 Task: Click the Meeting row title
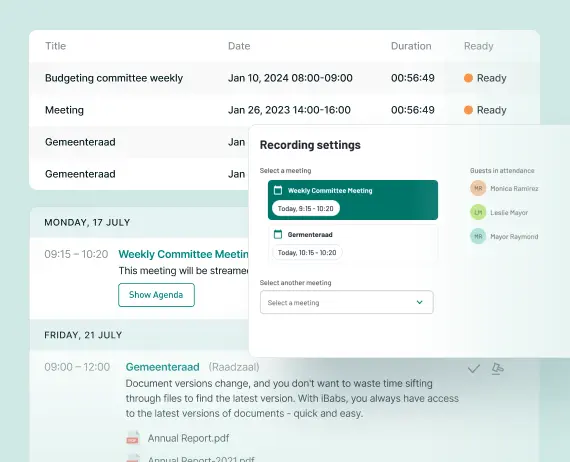tap(64, 110)
